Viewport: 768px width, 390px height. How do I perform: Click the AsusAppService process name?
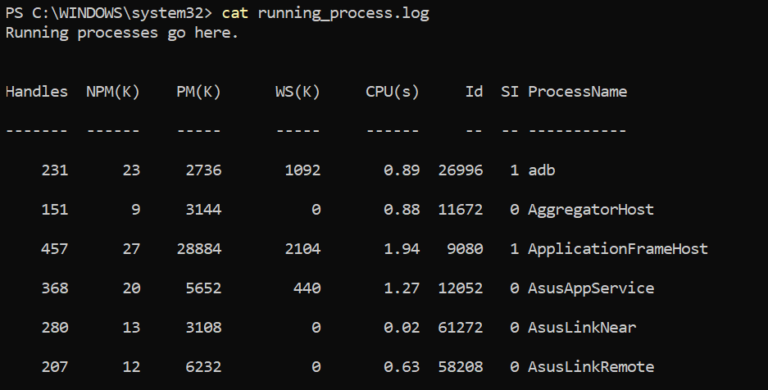point(591,288)
